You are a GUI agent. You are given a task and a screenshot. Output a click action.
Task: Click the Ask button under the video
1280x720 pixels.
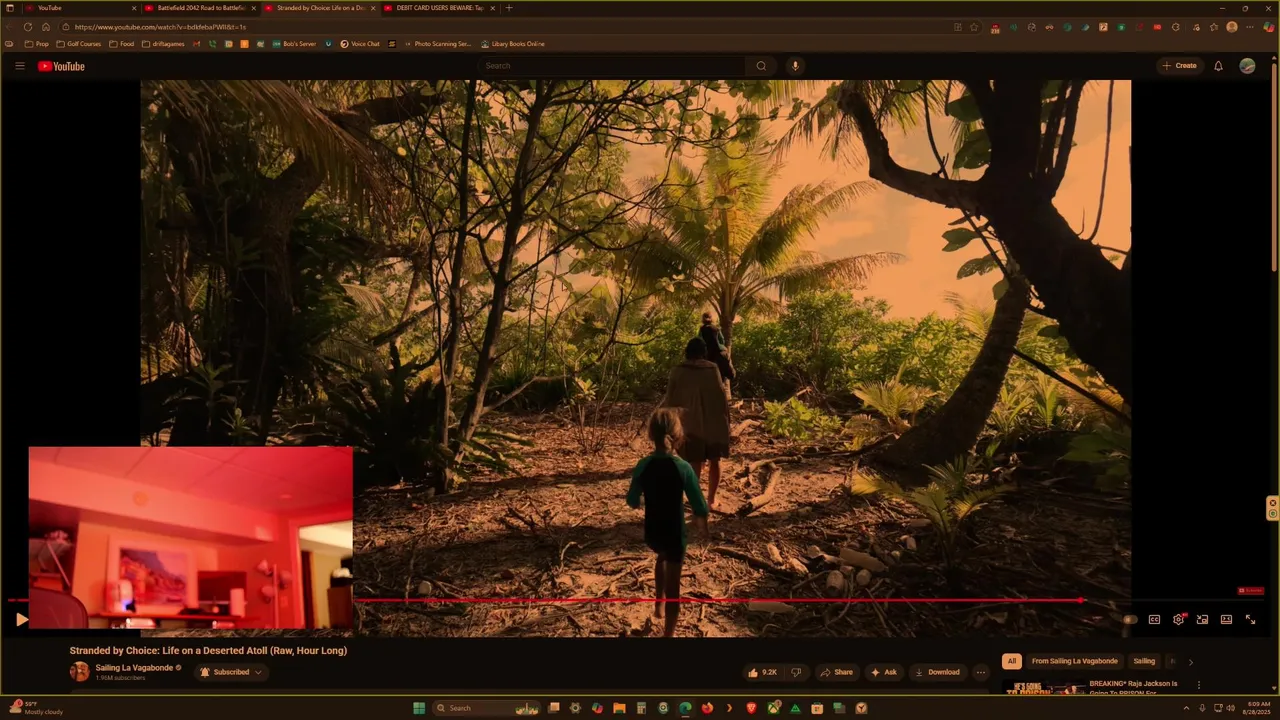[884, 672]
